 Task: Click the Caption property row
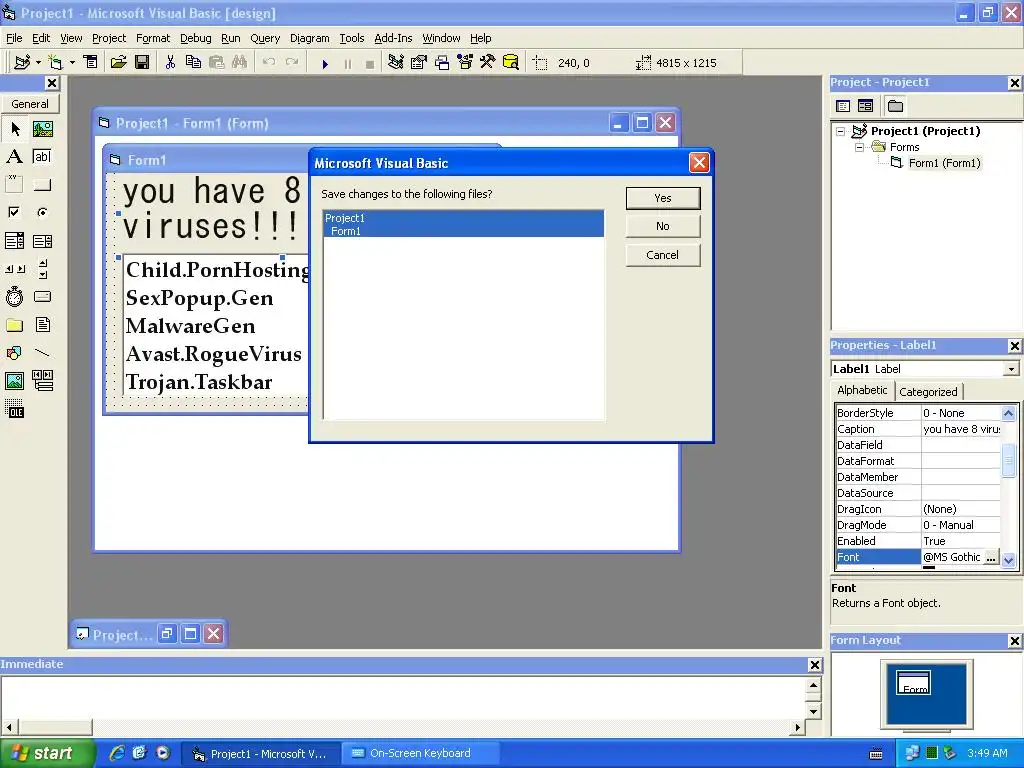pos(918,429)
